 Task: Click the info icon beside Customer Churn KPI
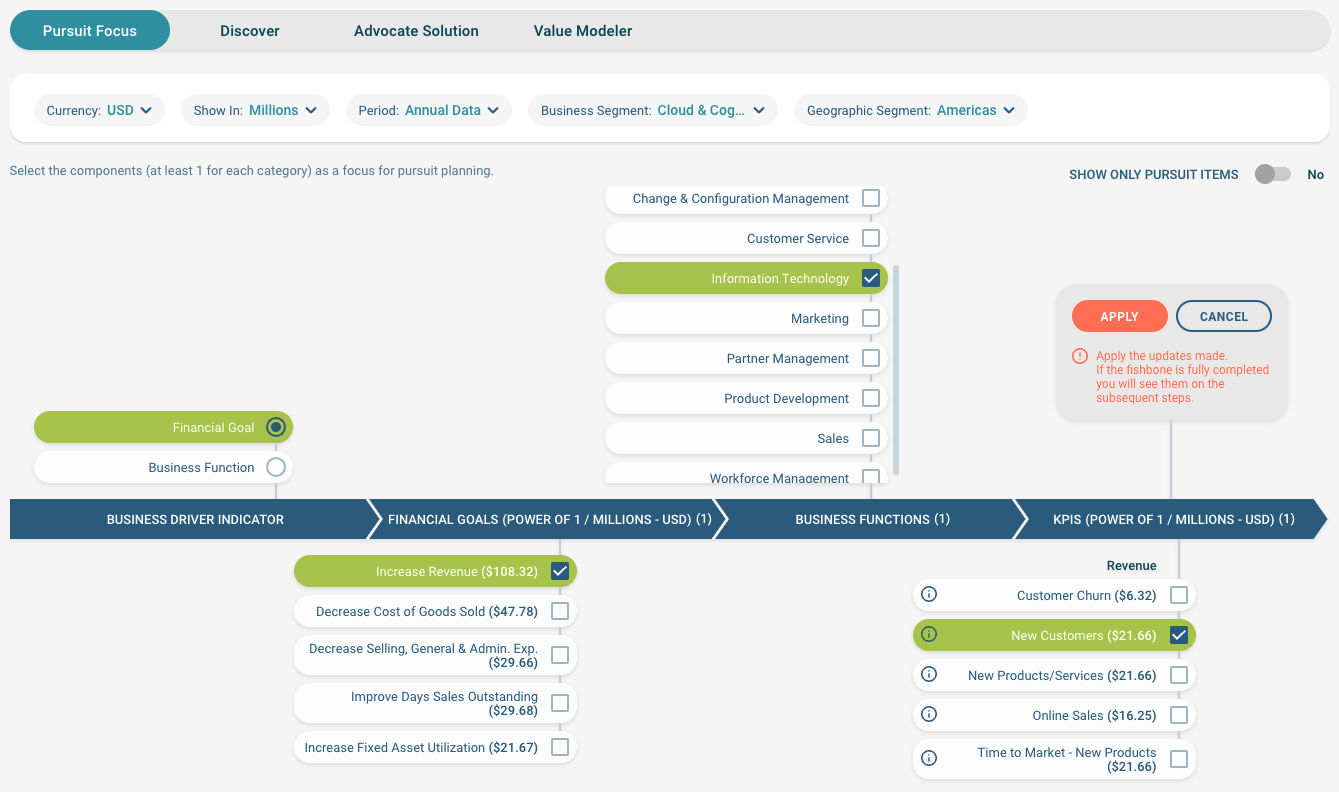[x=928, y=594]
